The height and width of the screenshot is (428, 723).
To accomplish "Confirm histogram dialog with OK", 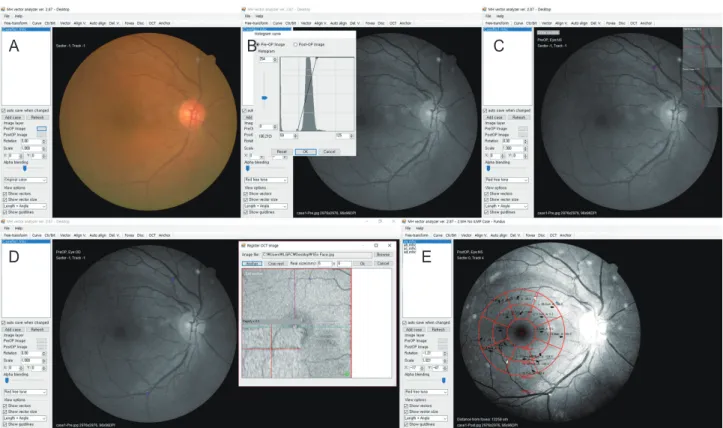I will tap(305, 152).
